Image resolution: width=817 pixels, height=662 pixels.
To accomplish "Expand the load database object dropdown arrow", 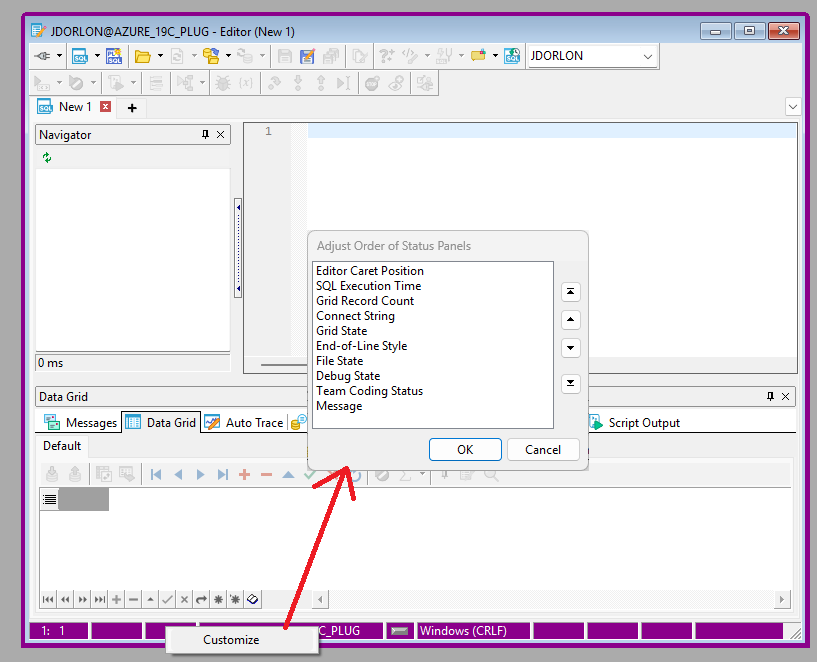I will point(228,55).
